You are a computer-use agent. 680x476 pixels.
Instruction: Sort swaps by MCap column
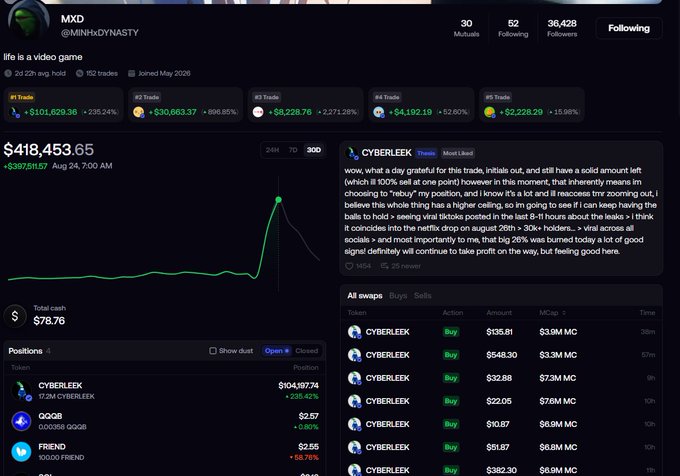(x=552, y=313)
